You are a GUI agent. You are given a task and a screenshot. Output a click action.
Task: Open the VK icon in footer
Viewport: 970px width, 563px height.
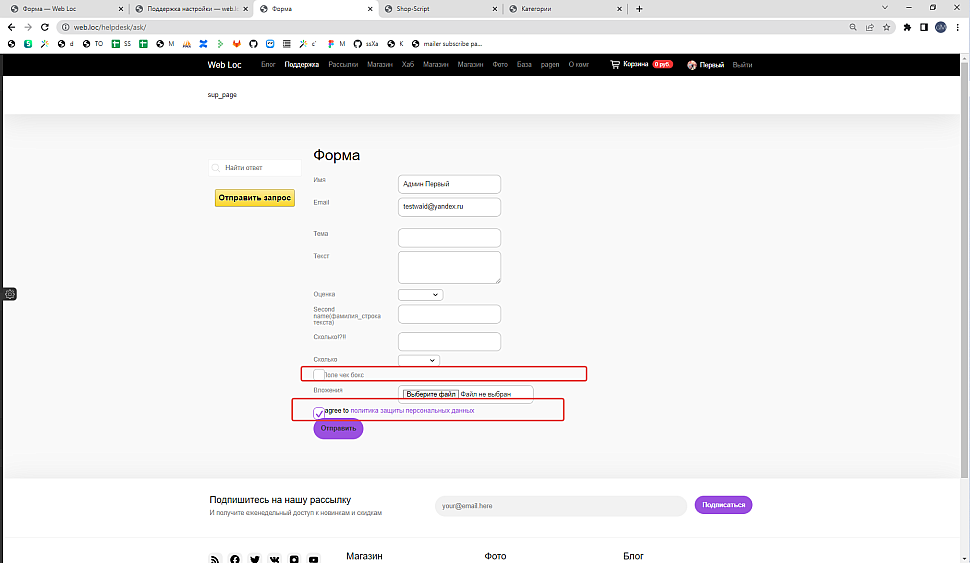pos(274,560)
